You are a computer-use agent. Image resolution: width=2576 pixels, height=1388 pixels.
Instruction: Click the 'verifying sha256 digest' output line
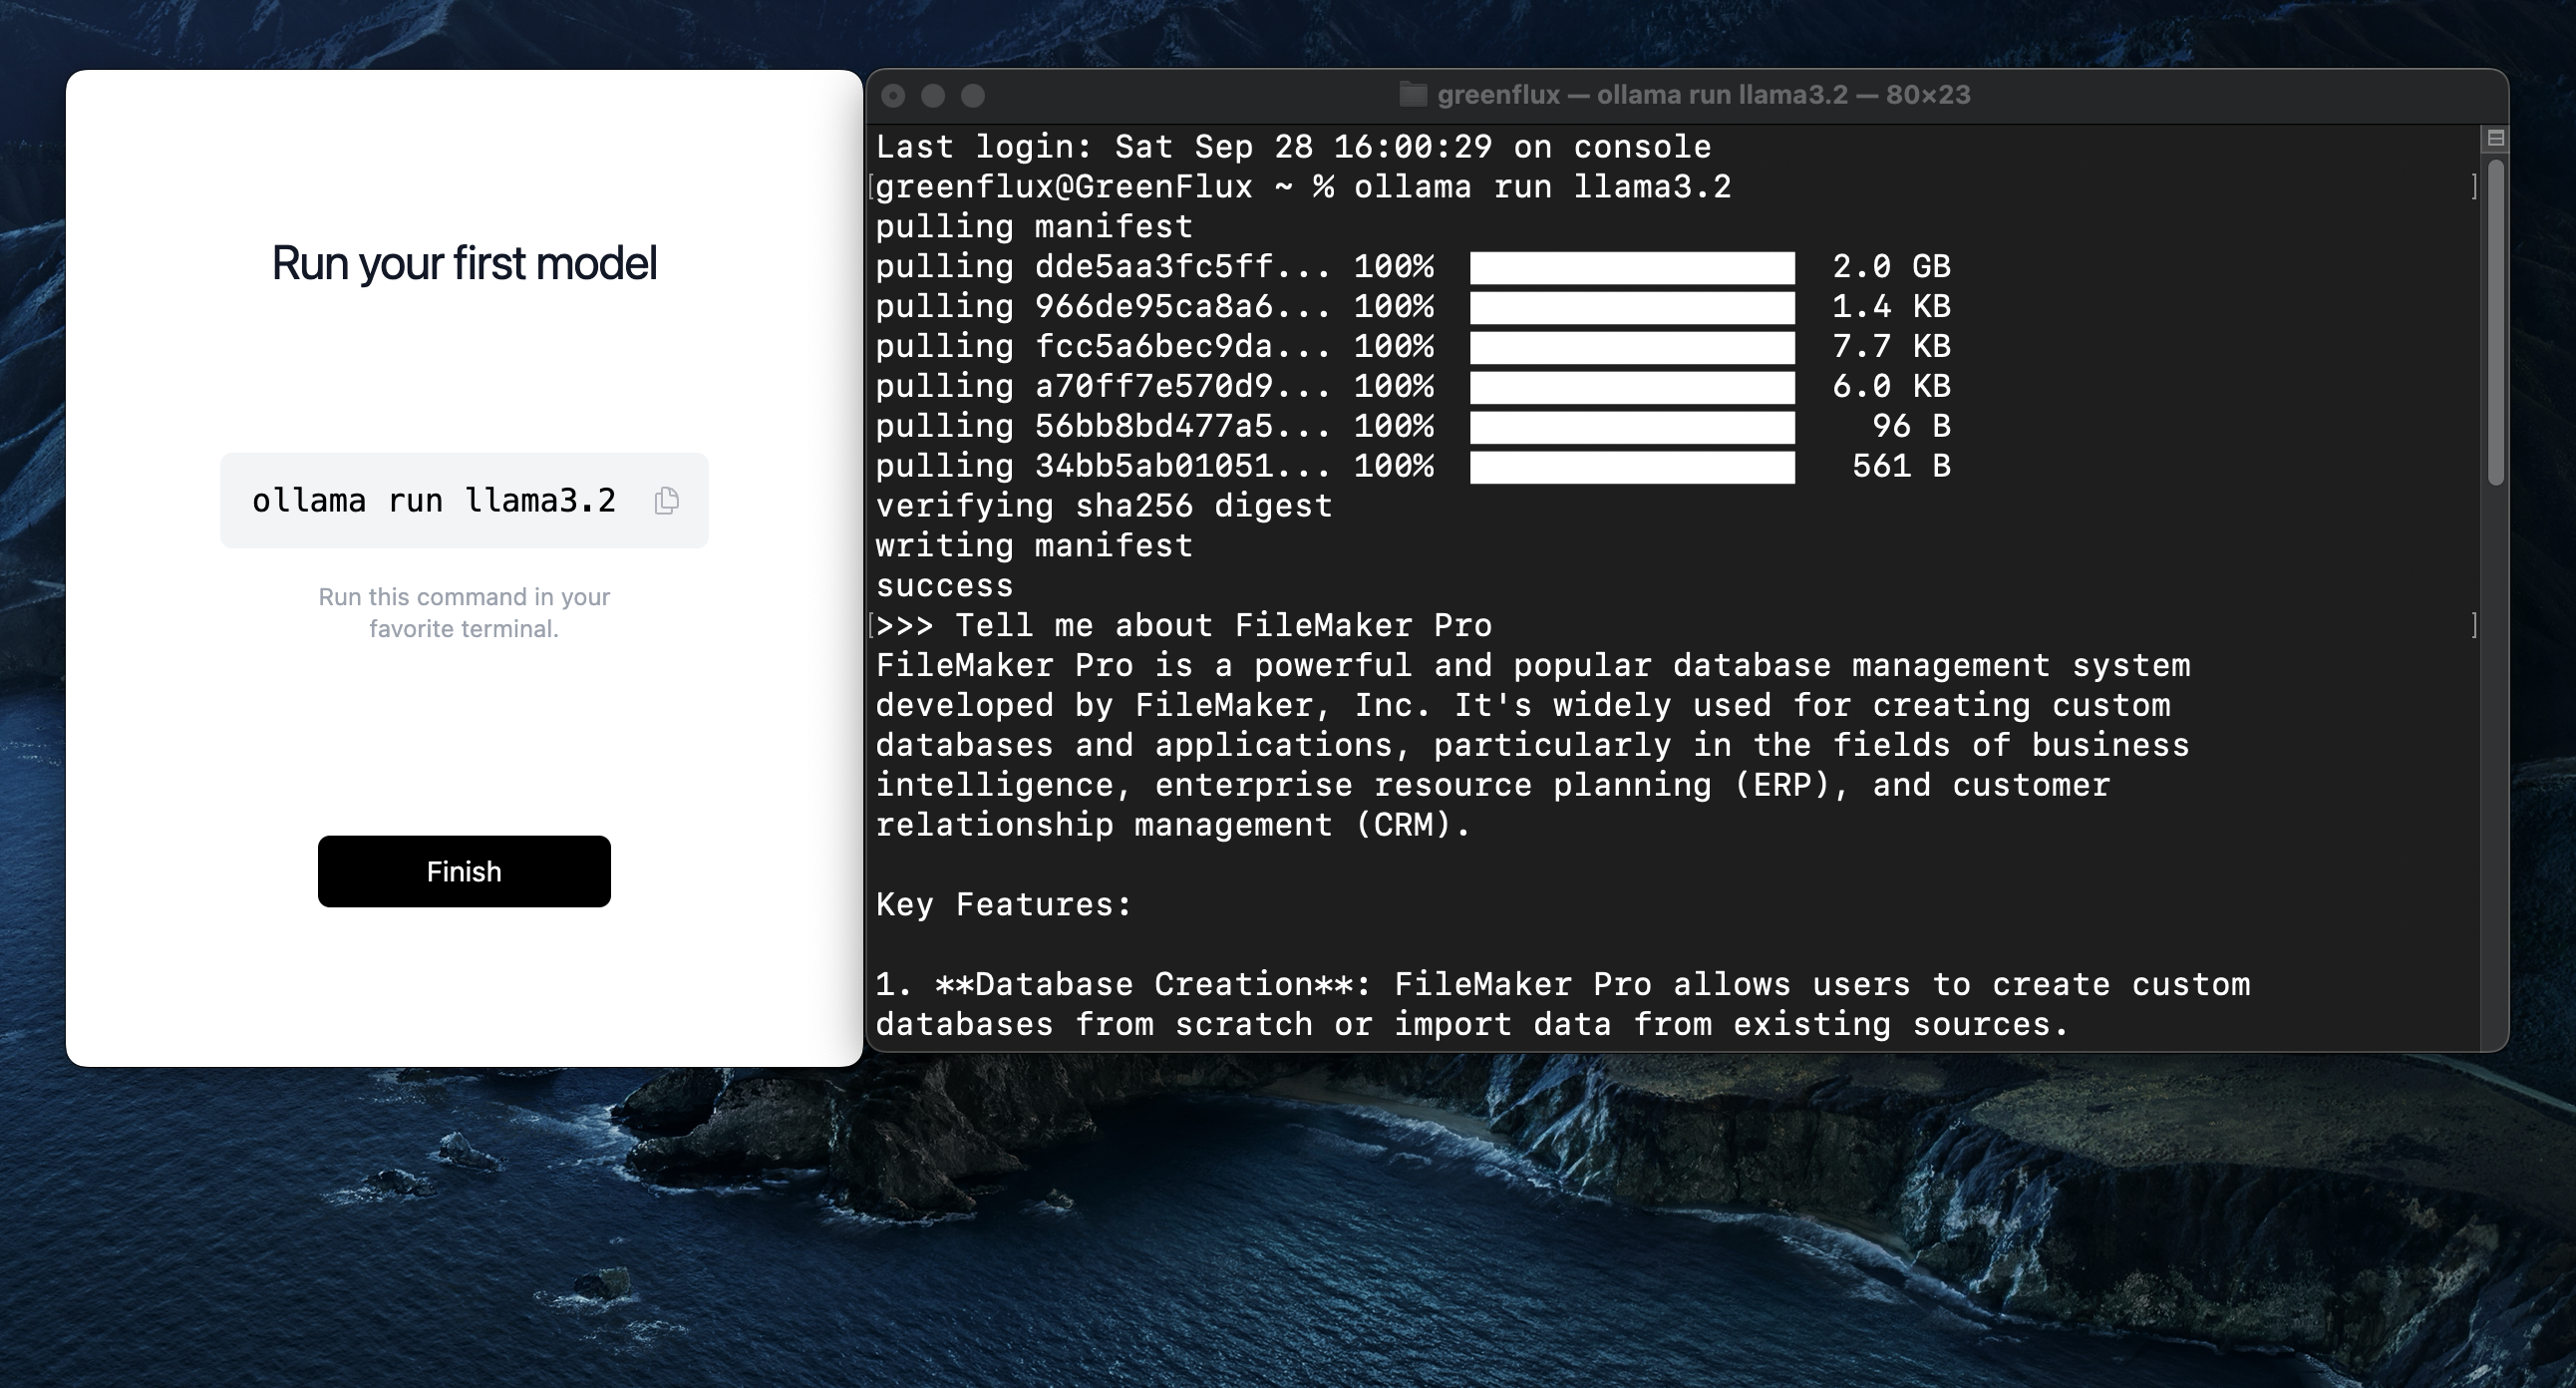pos(1103,506)
